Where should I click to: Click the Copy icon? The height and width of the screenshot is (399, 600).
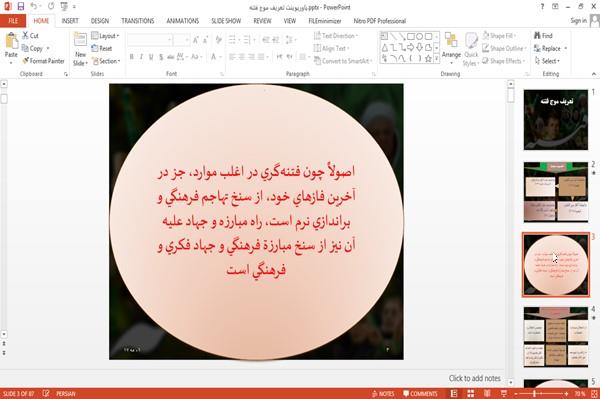pos(25,48)
